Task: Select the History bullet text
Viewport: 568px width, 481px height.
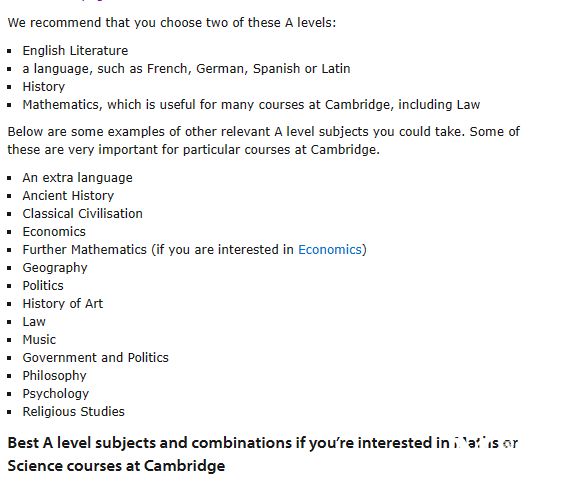Action: [43, 87]
